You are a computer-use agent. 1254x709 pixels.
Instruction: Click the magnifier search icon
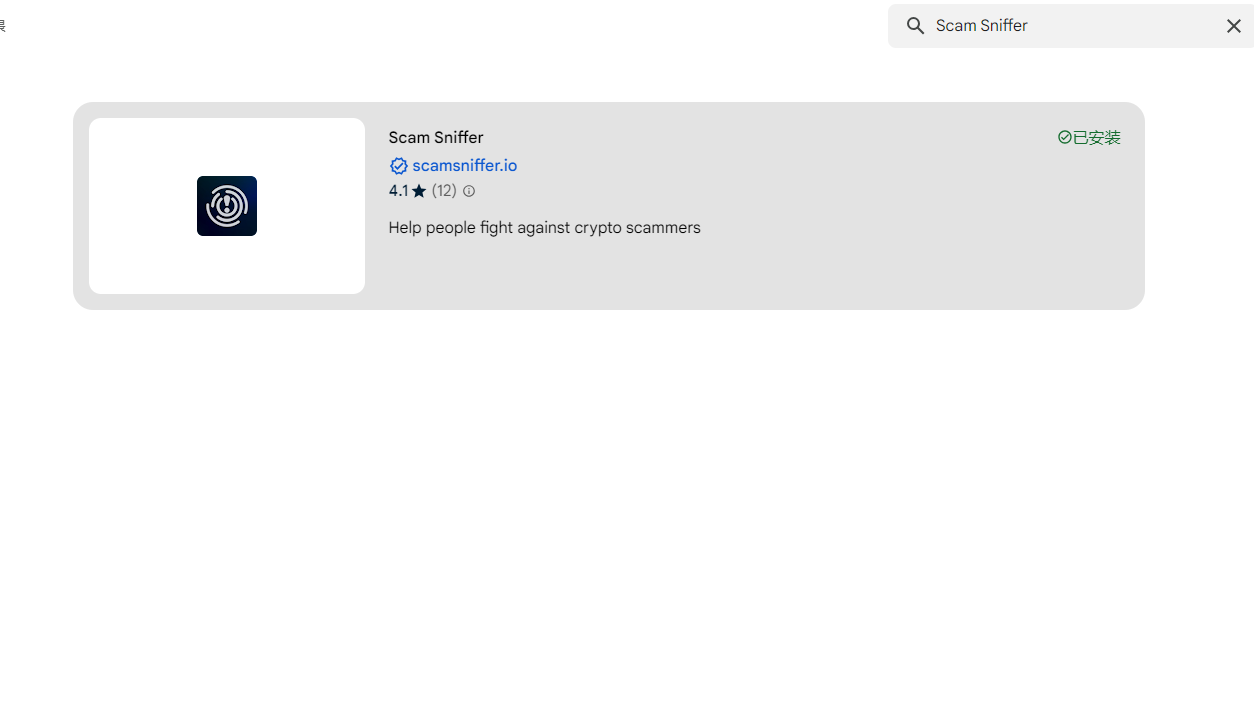pyautogui.click(x=915, y=26)
